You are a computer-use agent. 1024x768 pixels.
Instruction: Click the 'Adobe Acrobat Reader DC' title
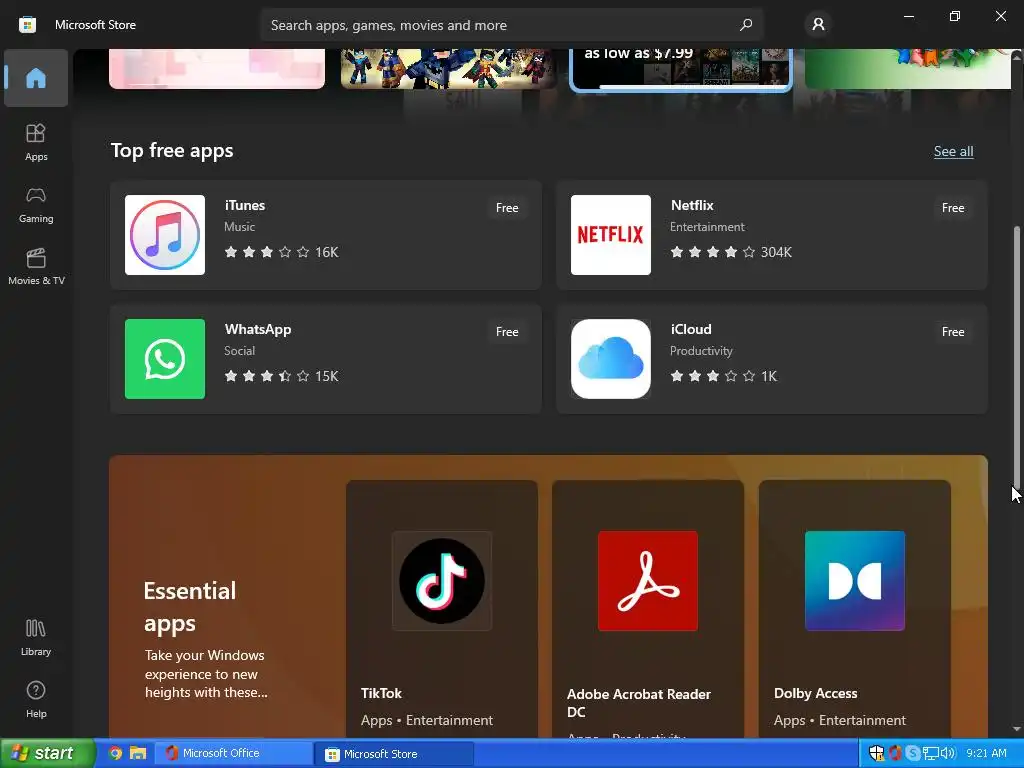[x=639, y=703]
